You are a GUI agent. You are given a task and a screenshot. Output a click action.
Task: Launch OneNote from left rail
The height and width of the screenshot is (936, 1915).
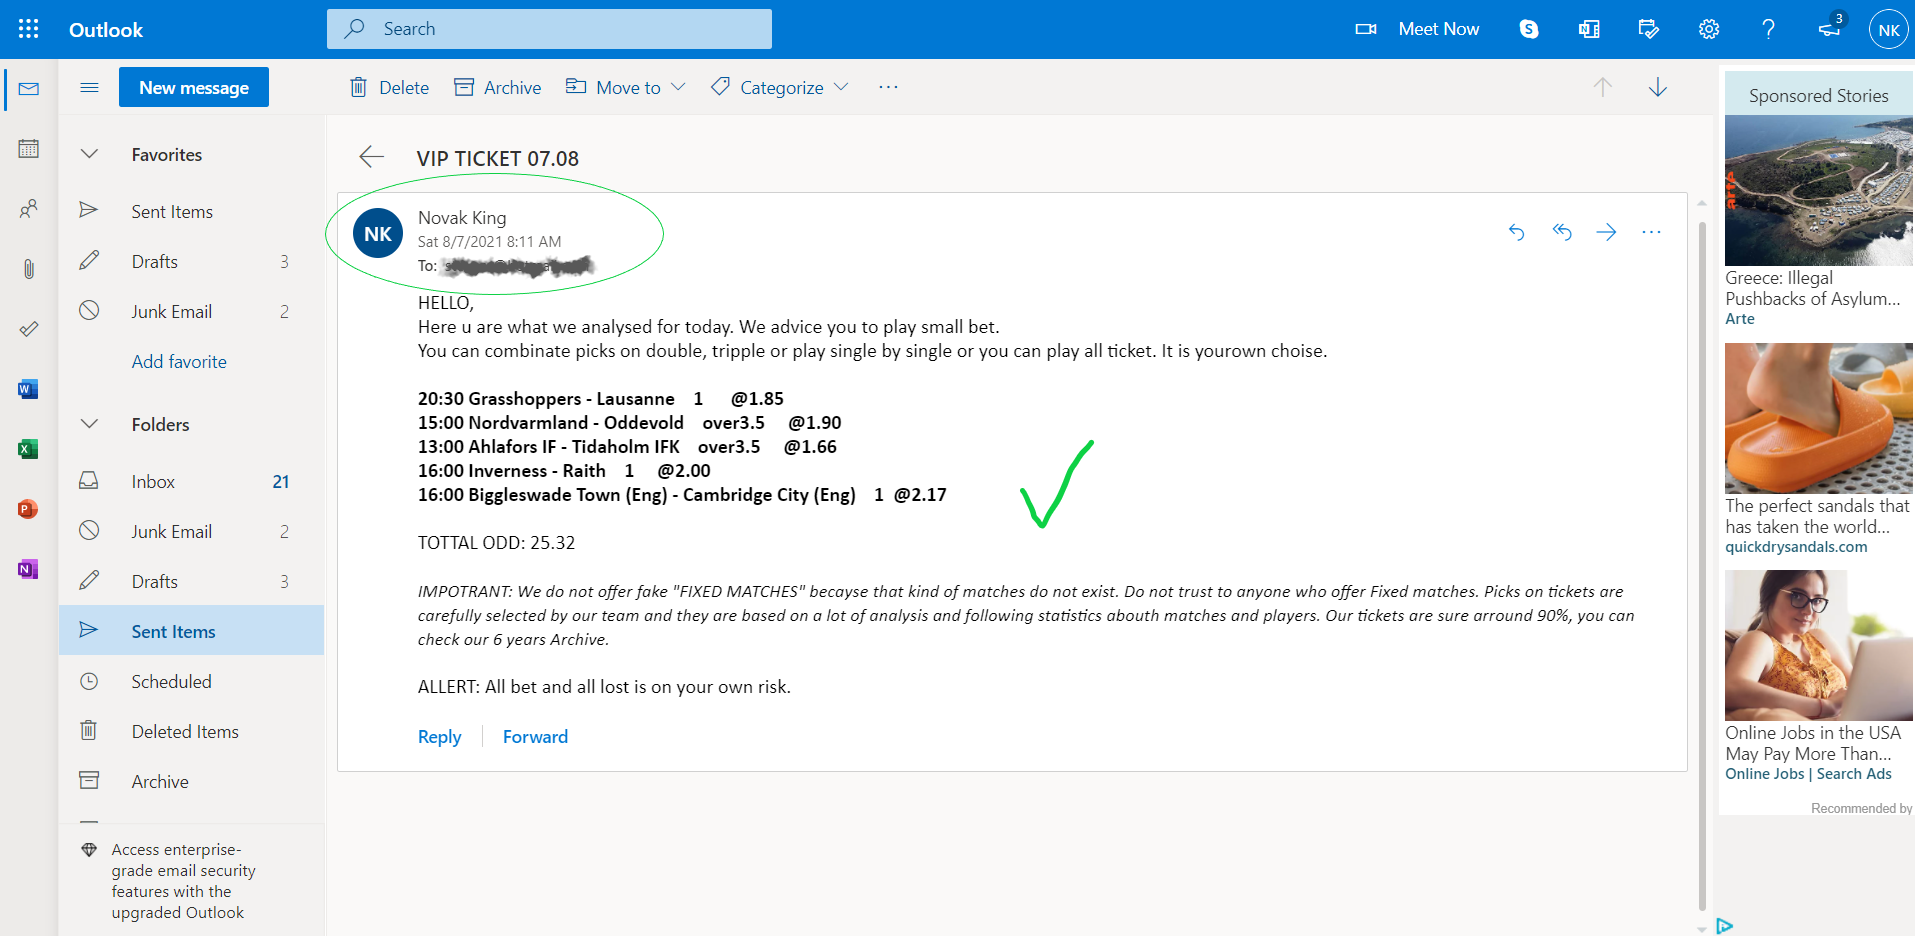[28, 569]
